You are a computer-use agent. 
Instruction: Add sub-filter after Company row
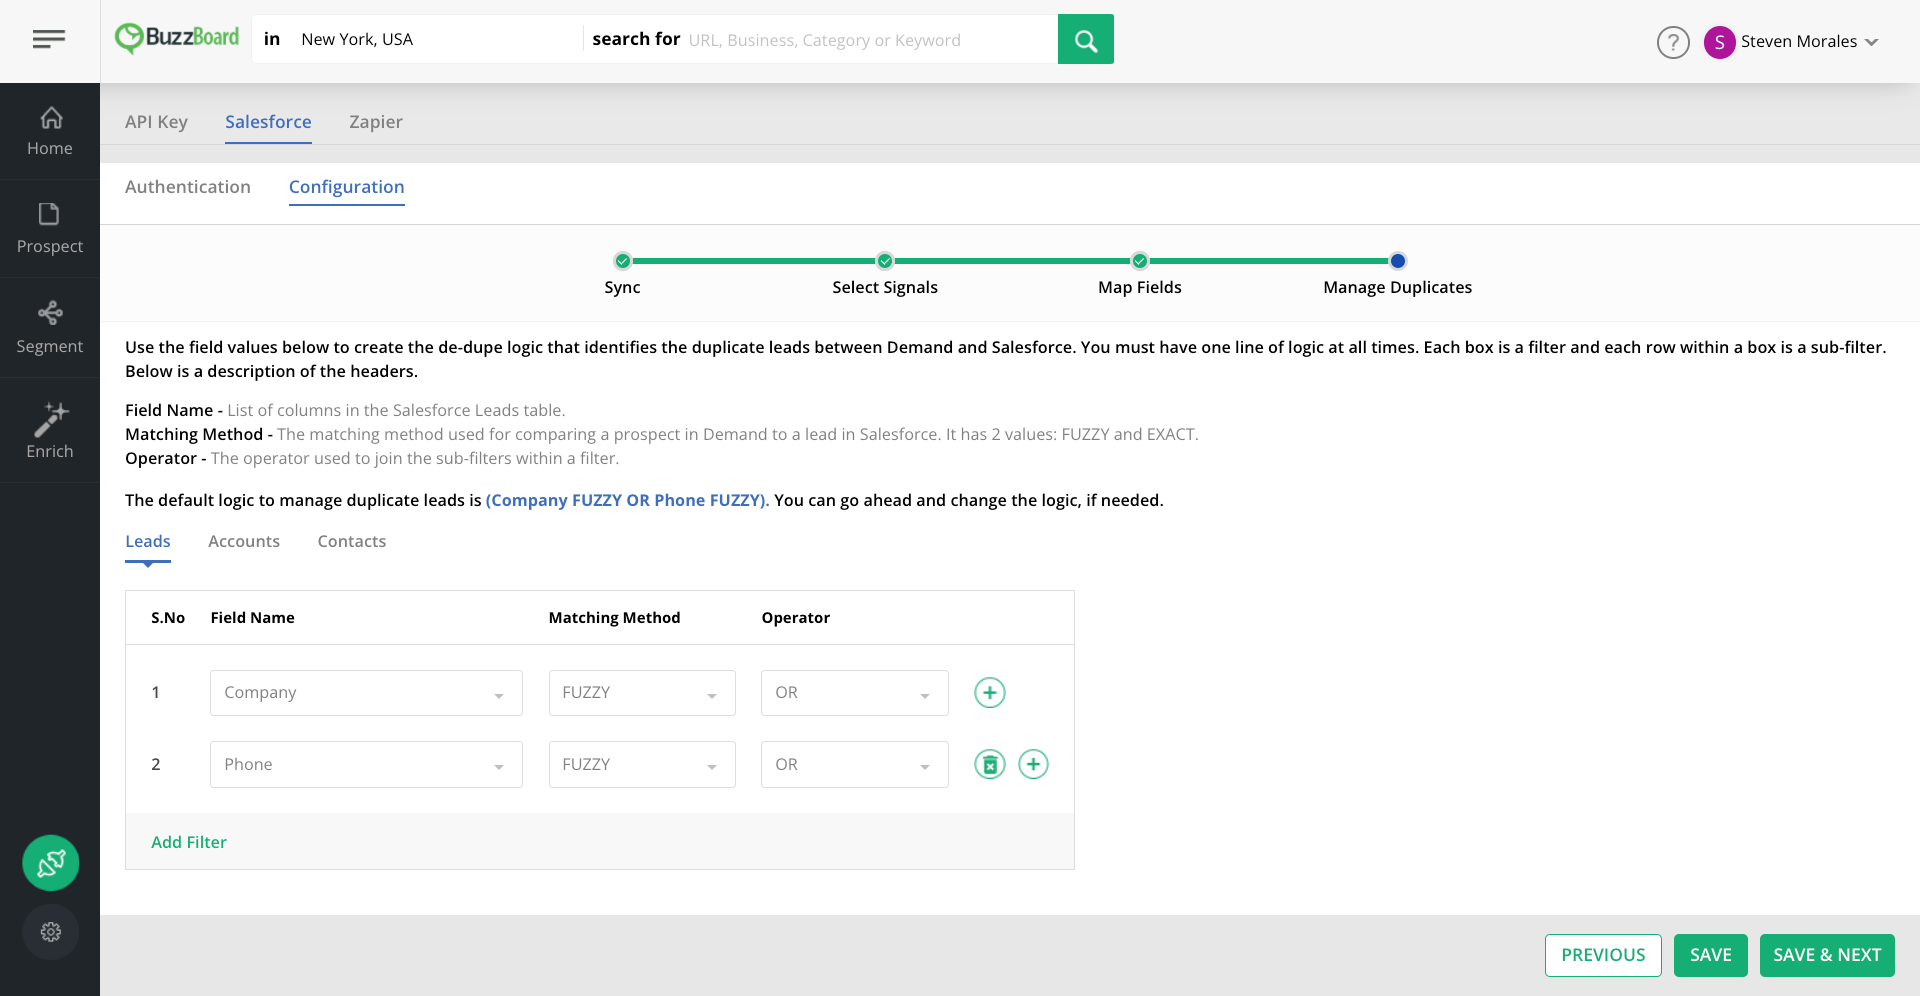click(x=990, y=693)
